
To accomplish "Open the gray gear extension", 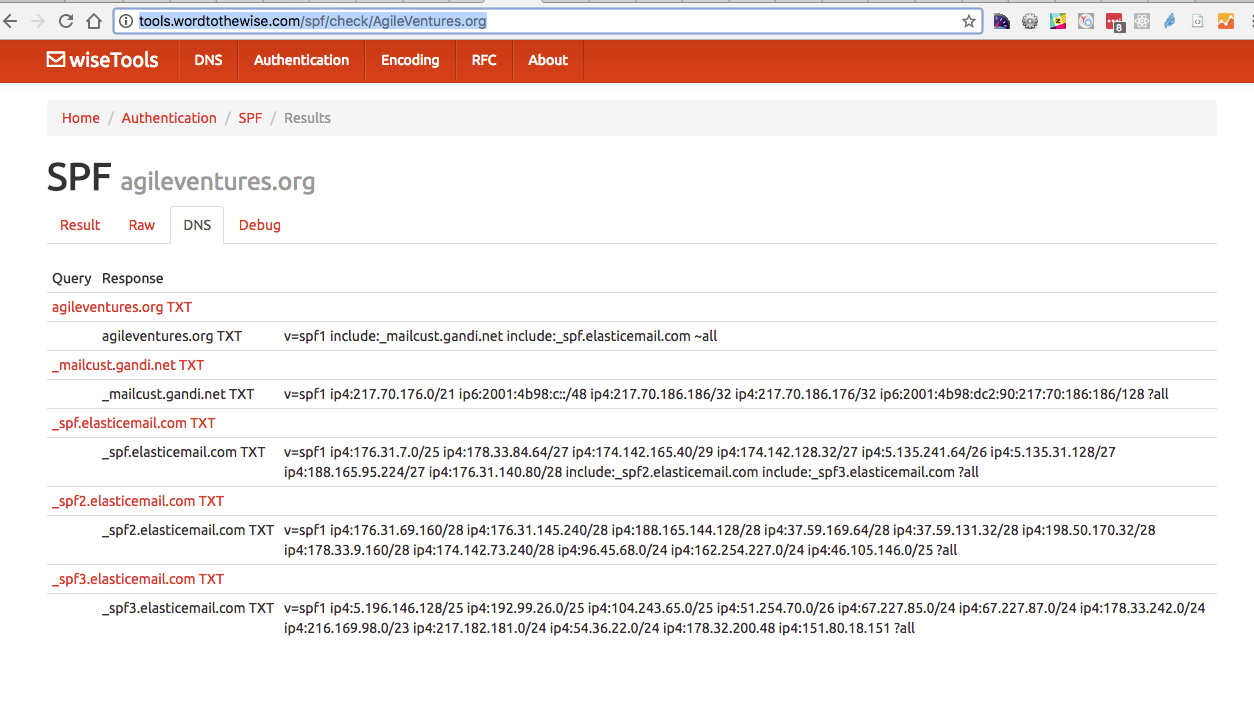I will coord(1030,21).
